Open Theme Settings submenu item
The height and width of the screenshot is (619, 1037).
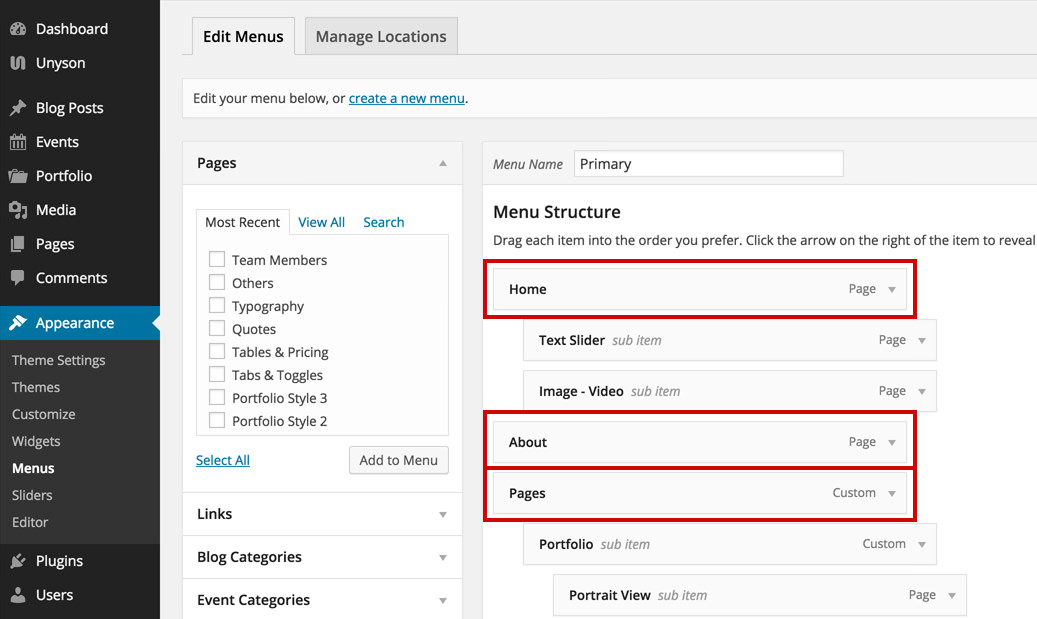coord(59,360)
